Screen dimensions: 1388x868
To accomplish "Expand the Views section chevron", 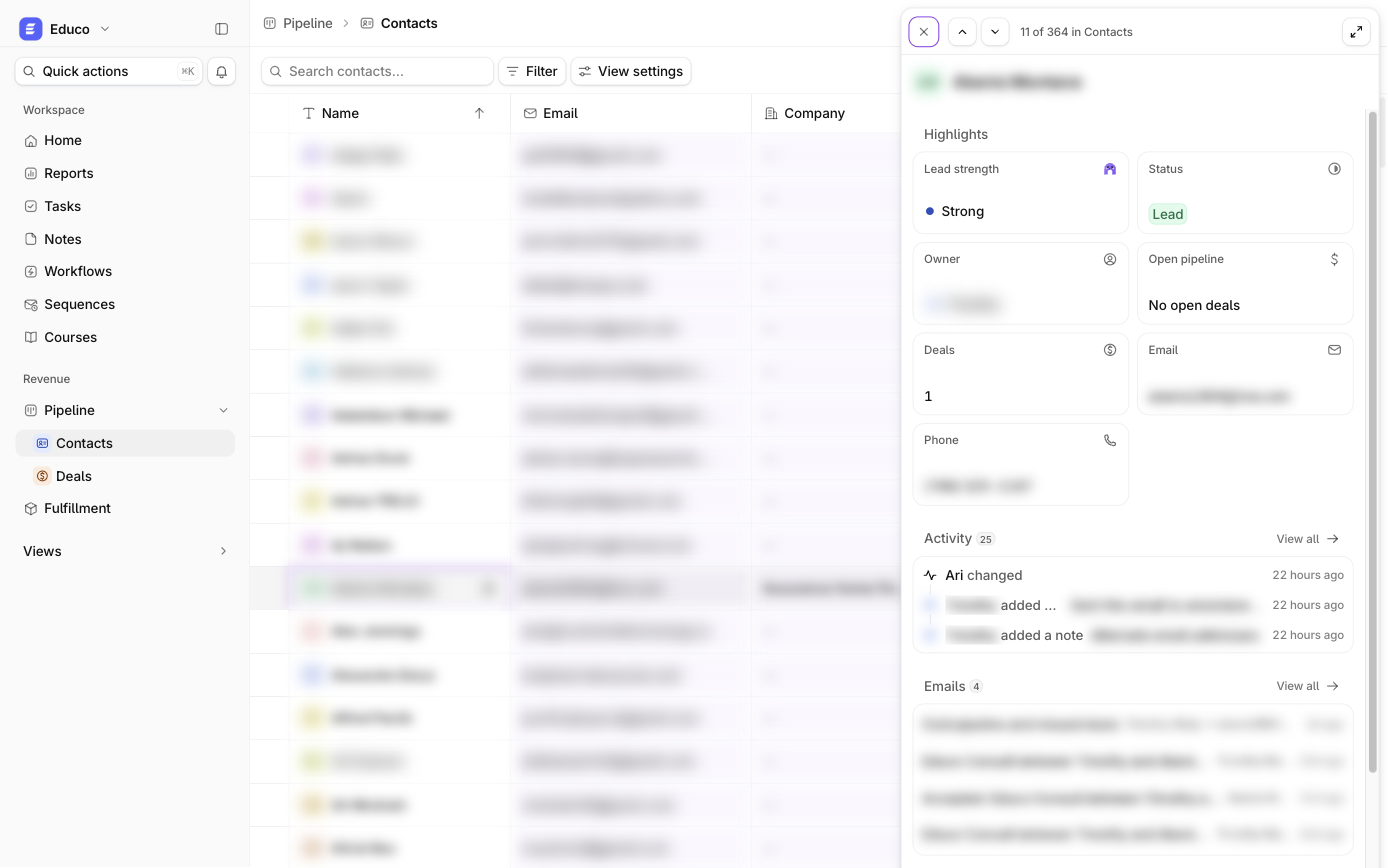I will click(x=223, y=551).
